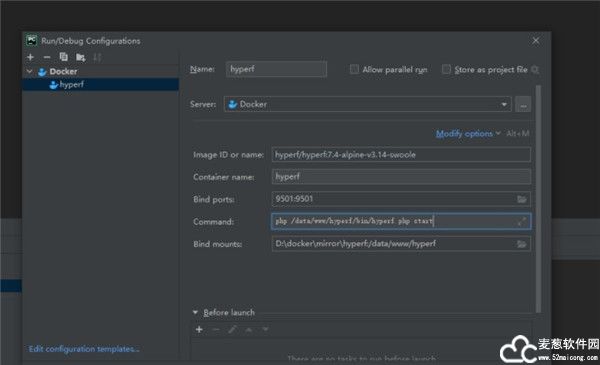Open bind mounts browse icon
Viewport: 600px width, 365px height.
(x=522, y=244)
